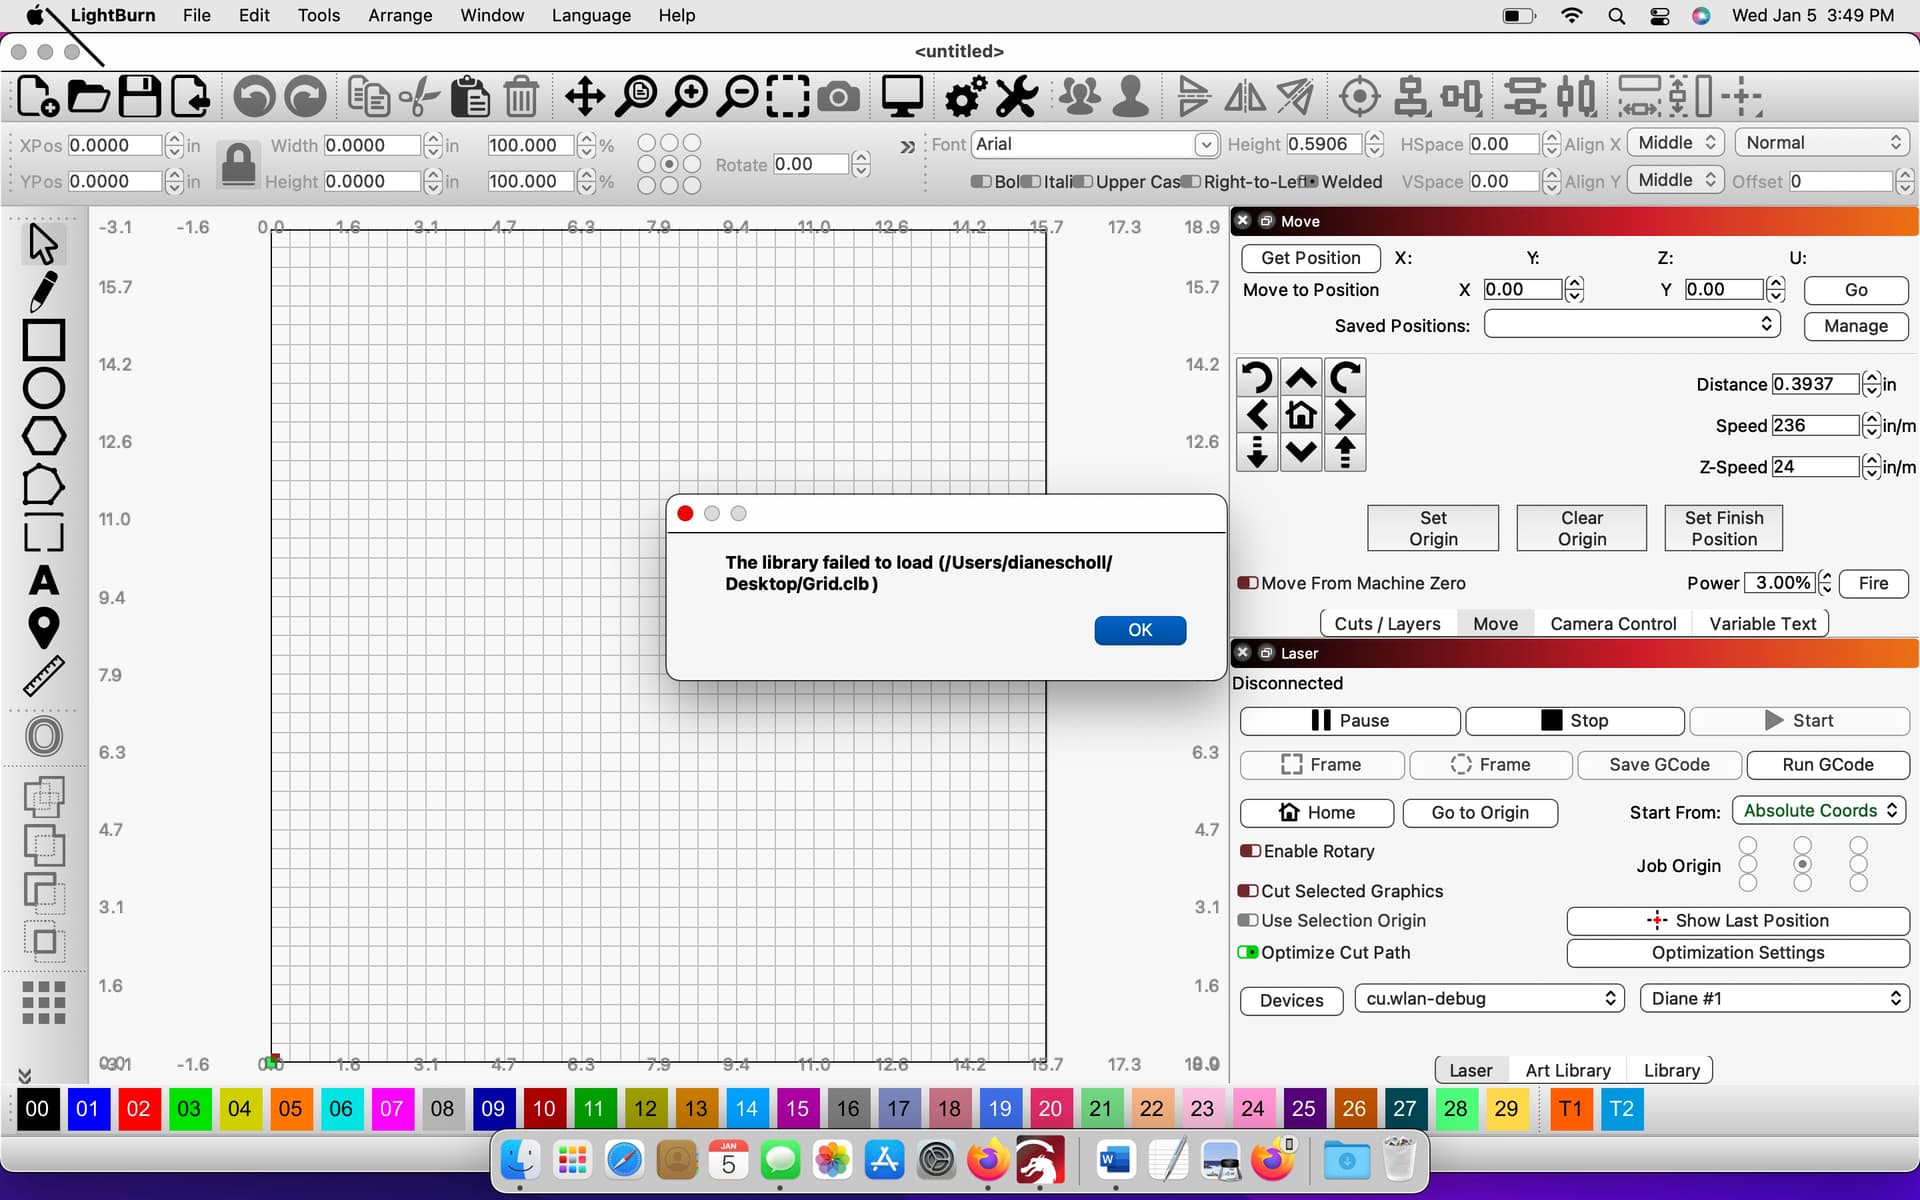Click the Power percentage field
This screenshot has height=1200, width=1920.
pyautogui.click(x=1778, y=583)
